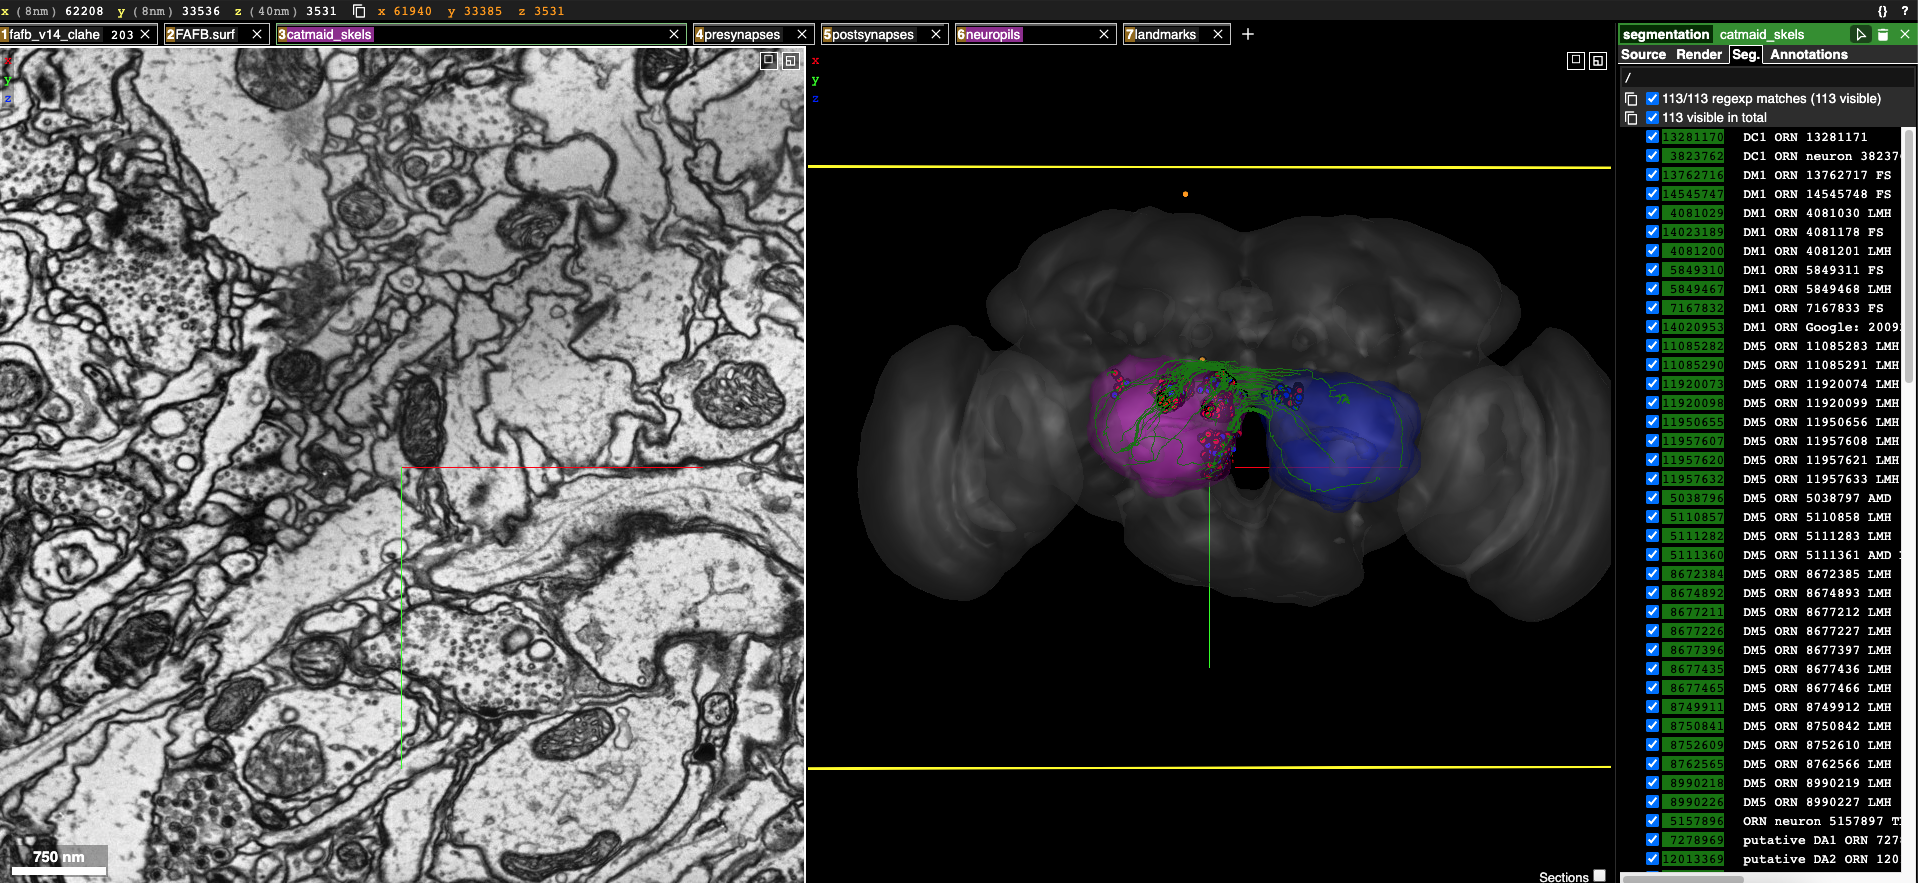Uncheck the 113/113 regexp matches checkbox
This screenshot has width=1918, height=883.
click(x=1652, y=99)
